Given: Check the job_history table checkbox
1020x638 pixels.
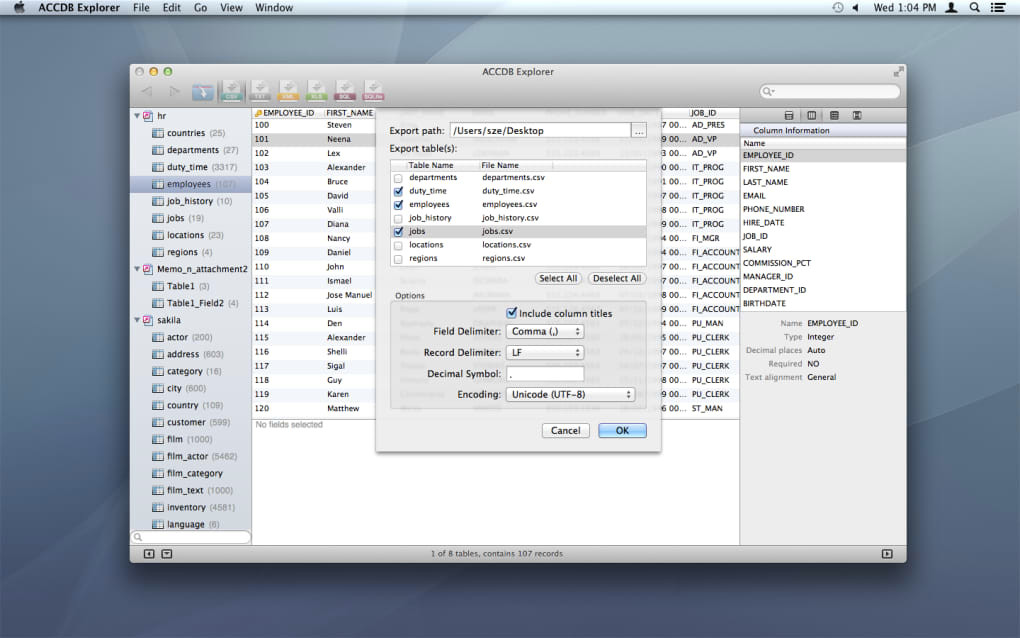Looking at the screenshot, I should (398, 219).
